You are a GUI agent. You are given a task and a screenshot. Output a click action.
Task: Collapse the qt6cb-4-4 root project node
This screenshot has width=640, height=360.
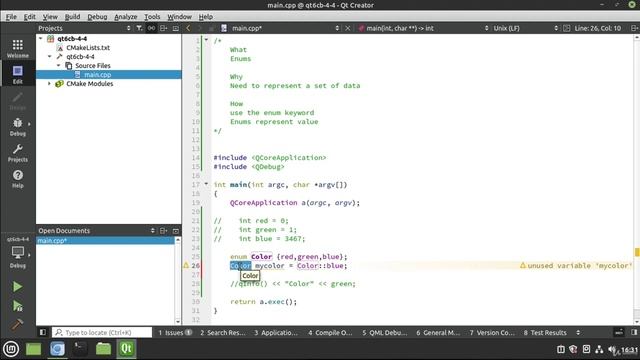point(41,38)
